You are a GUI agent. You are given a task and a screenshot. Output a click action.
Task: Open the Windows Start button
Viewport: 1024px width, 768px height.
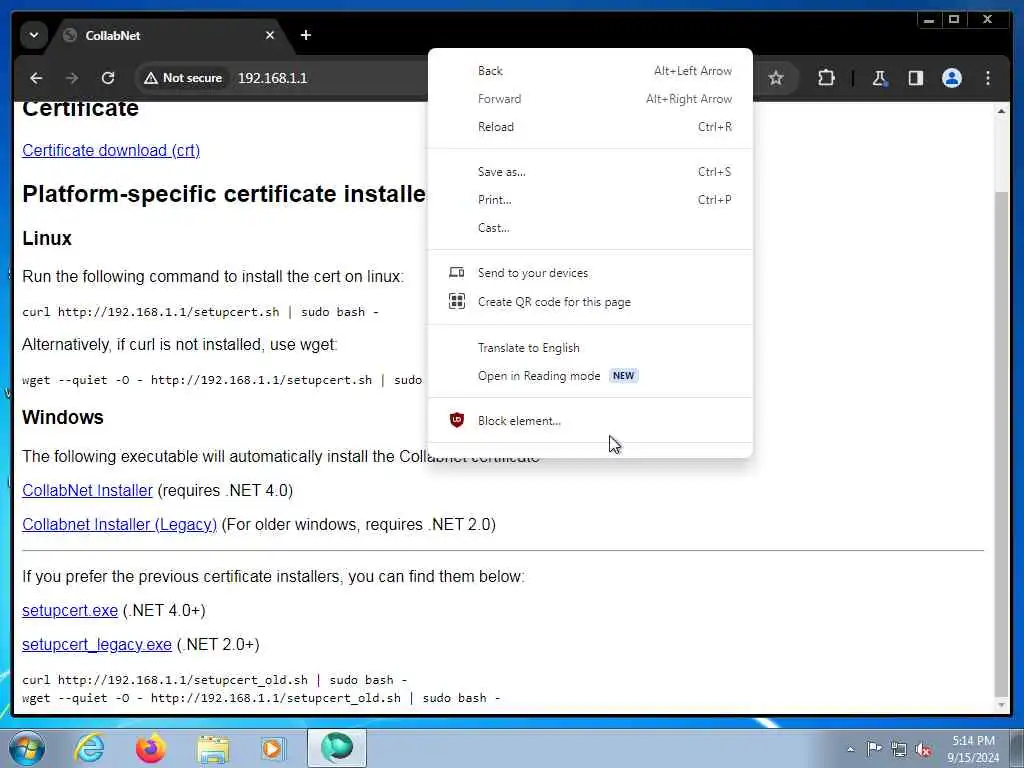point(27,748)
